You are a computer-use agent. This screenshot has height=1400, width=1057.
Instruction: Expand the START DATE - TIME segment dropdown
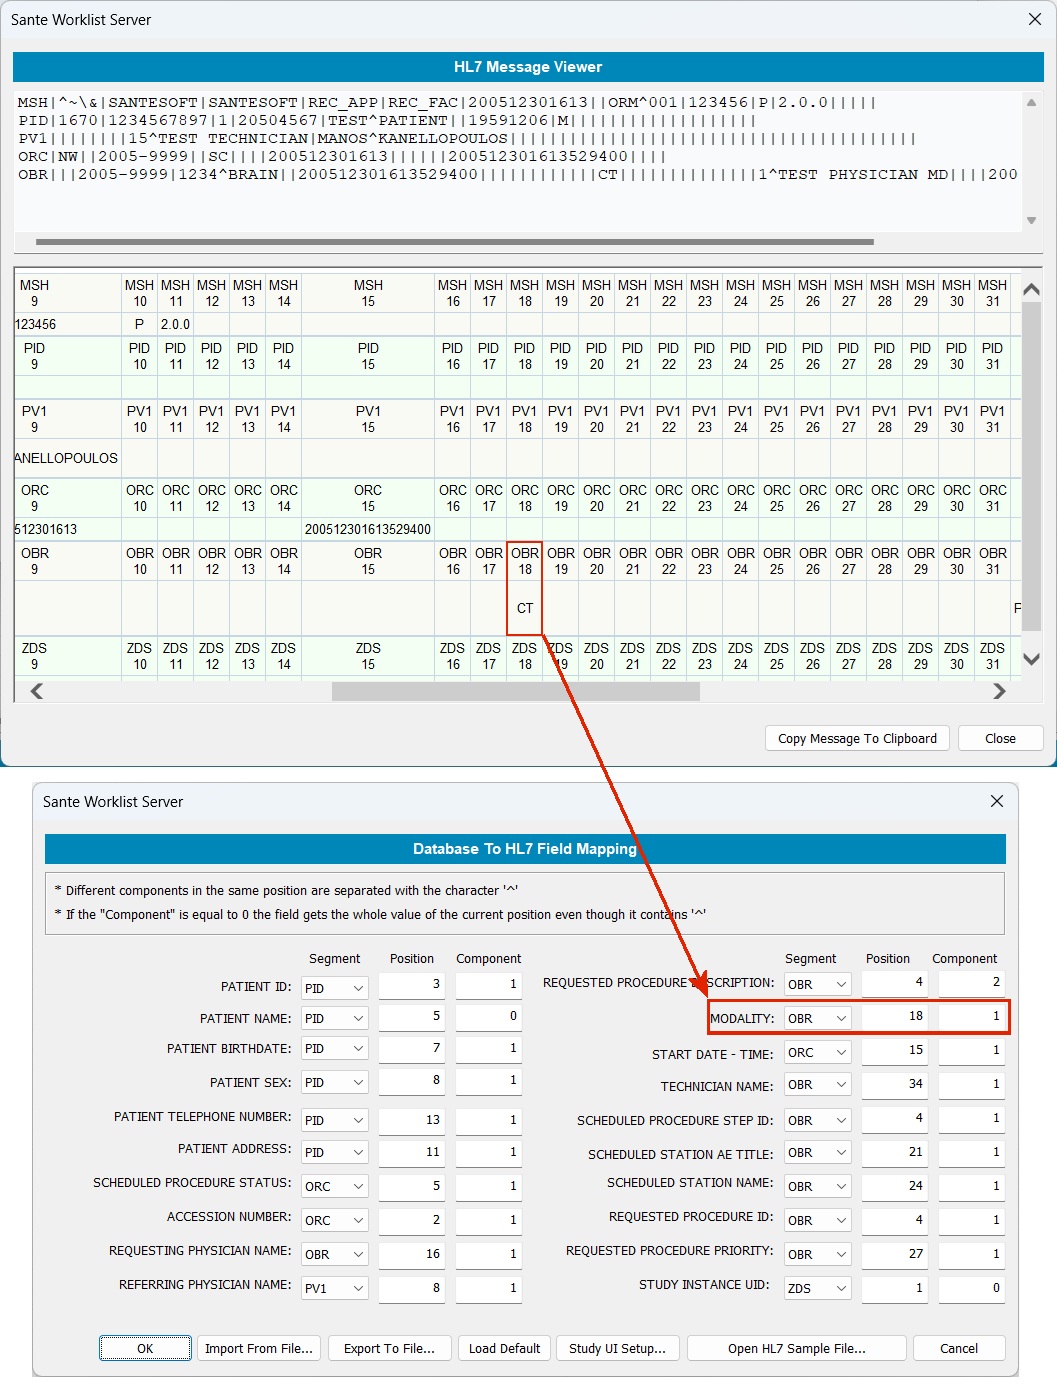(817, 1052)
